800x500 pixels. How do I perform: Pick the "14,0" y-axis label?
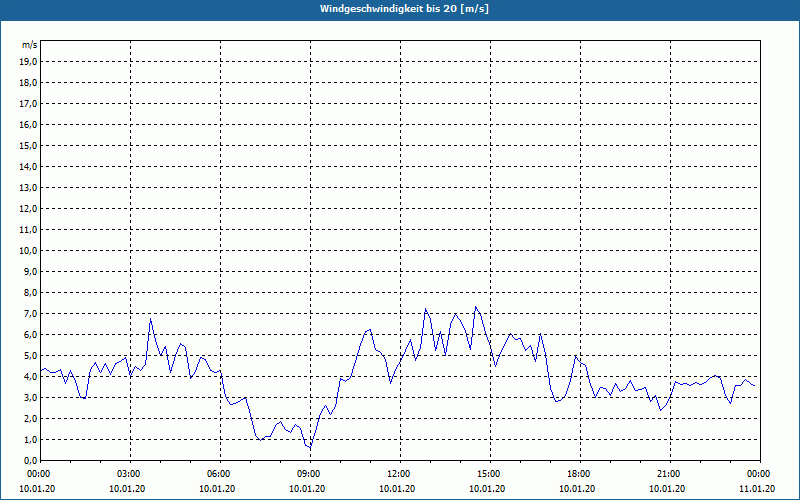[x=28, y=167]
